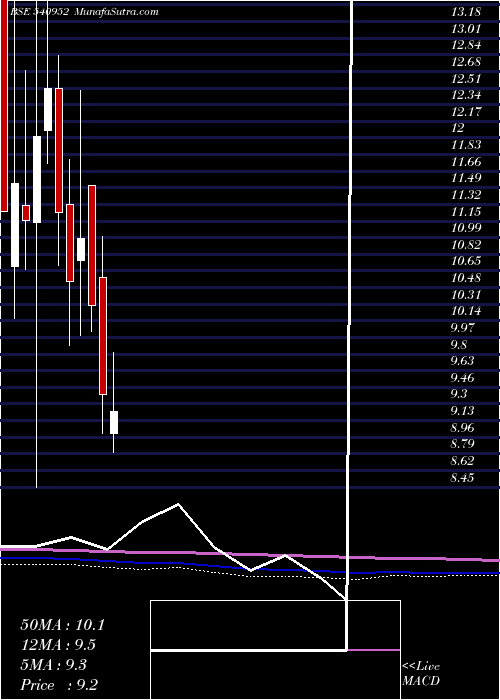Select the small red candlestick near 11.15
500x700 pixels.
[x=26, y=213]
